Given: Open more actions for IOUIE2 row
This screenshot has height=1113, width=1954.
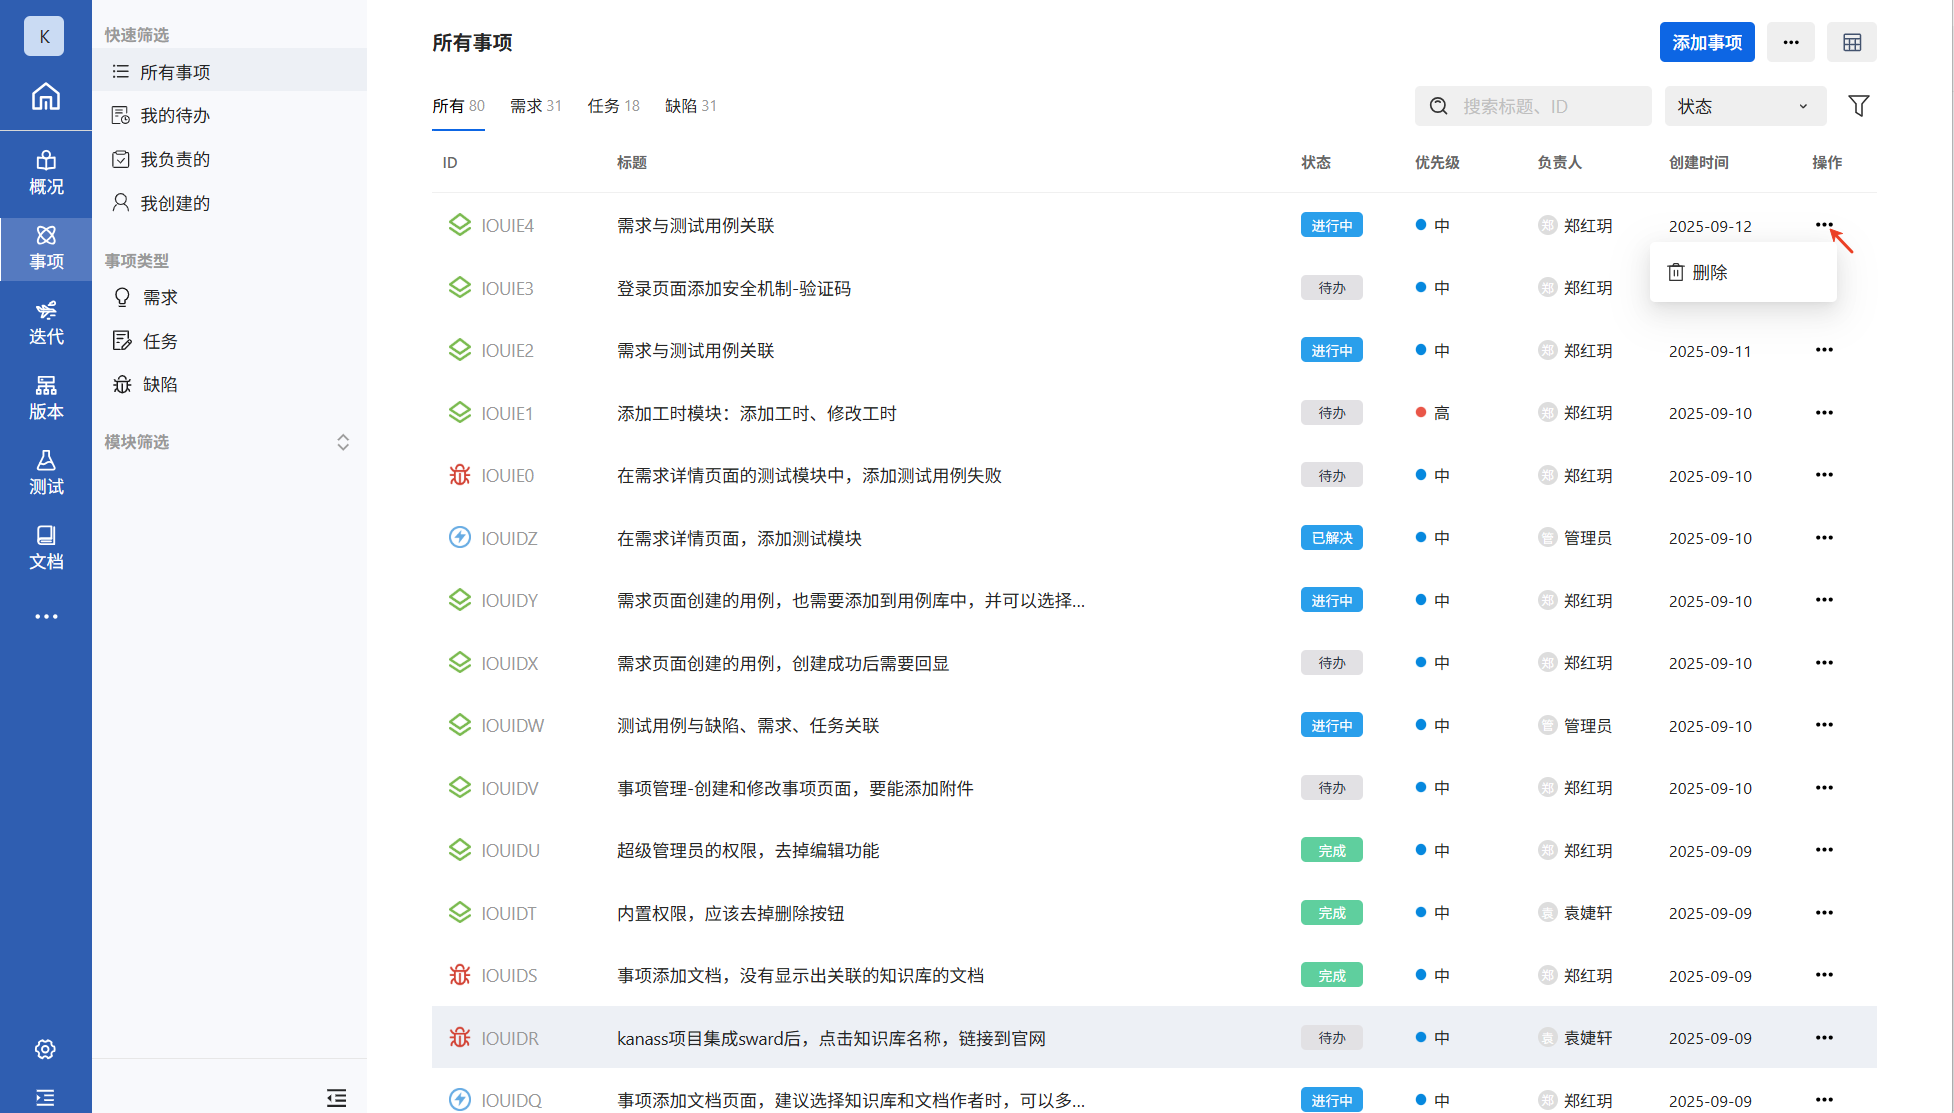Looking at the screenshot, I should click(1823, 351).
